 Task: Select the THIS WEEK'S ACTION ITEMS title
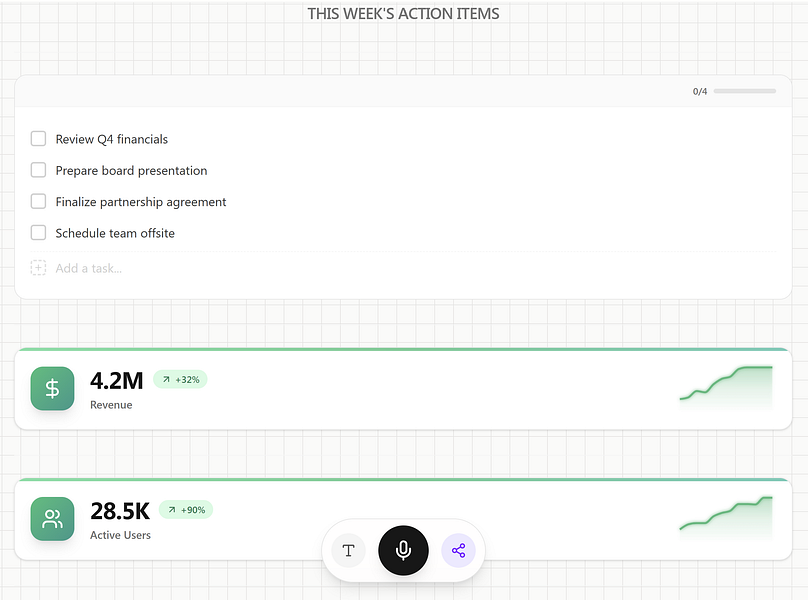(x=403, y=13)
